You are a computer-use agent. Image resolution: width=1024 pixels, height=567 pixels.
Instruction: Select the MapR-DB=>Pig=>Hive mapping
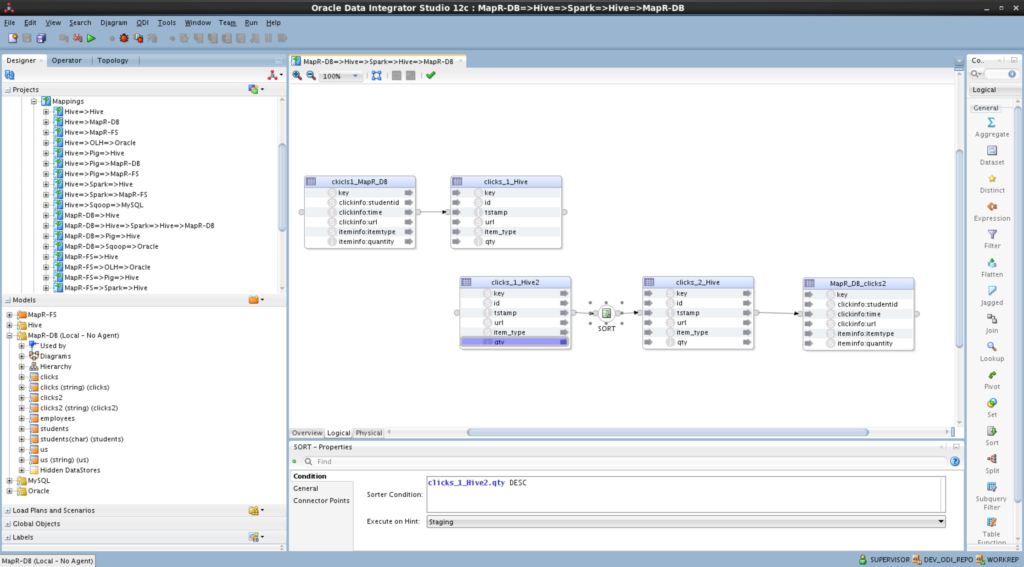click(102, 236)
